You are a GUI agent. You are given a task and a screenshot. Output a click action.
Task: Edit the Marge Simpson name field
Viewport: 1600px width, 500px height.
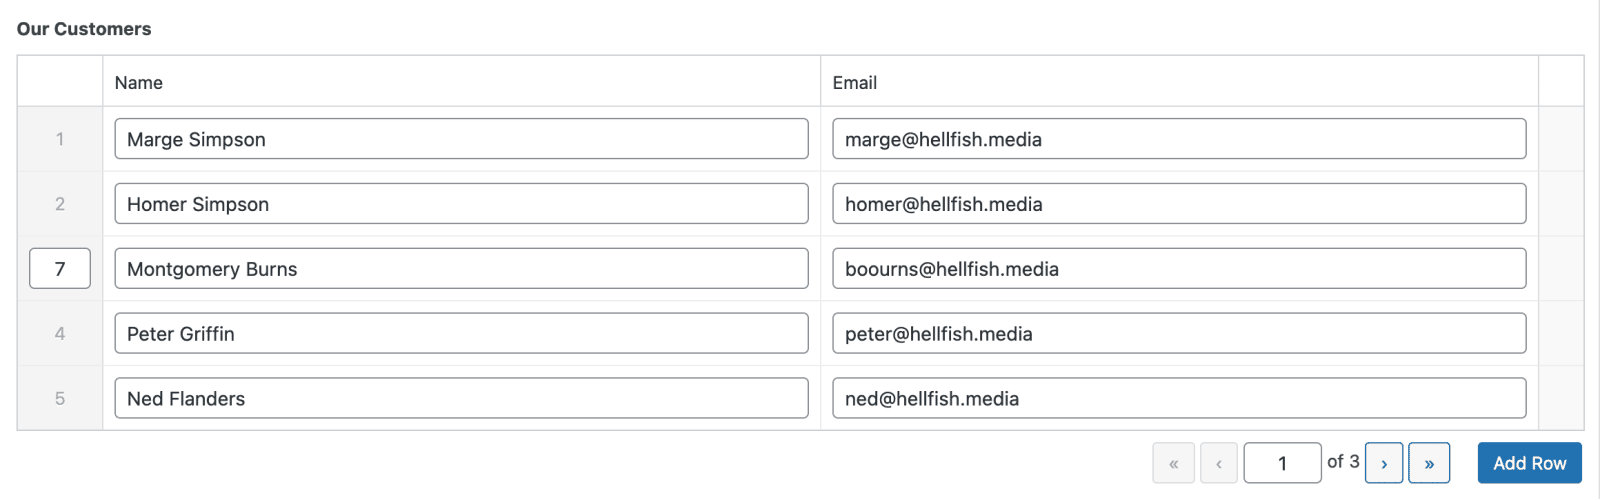[461, 139]
